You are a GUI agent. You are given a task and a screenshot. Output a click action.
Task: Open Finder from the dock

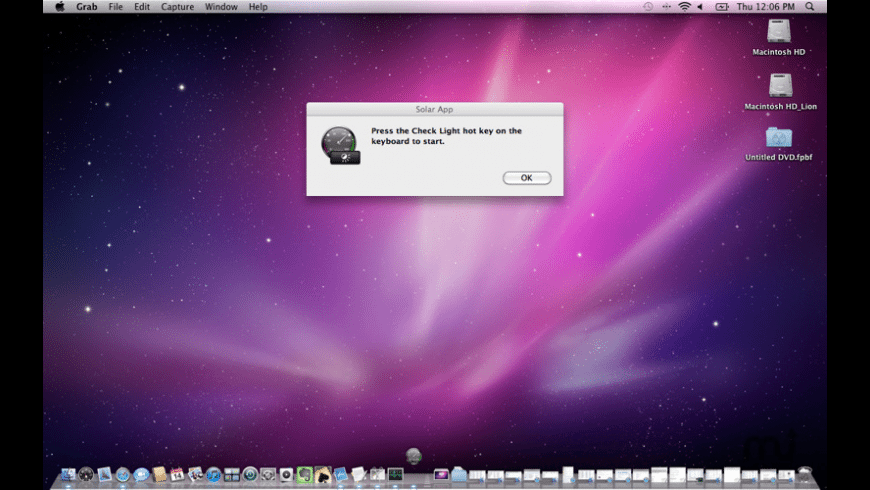click(68, 474)
